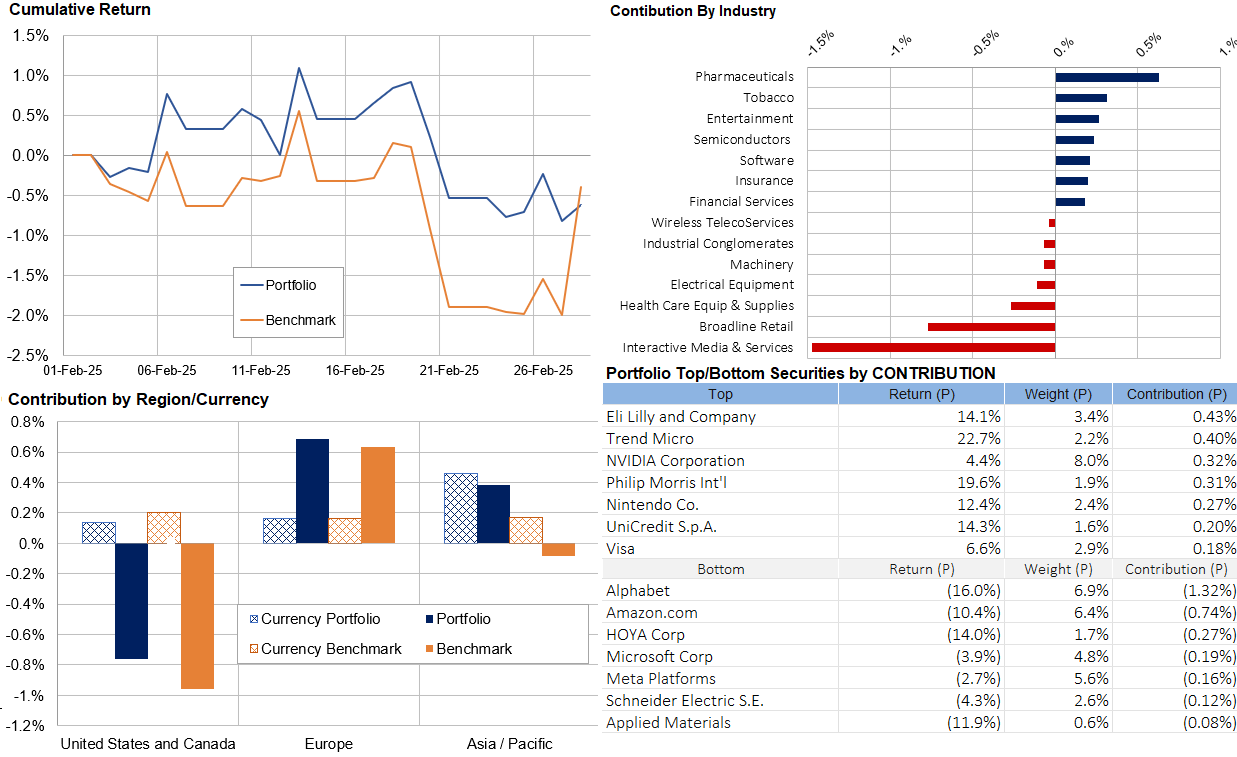Click the 8.0% weight value
The image size is (1237, 757).
pyautogui.click(x=1091, y=460)
